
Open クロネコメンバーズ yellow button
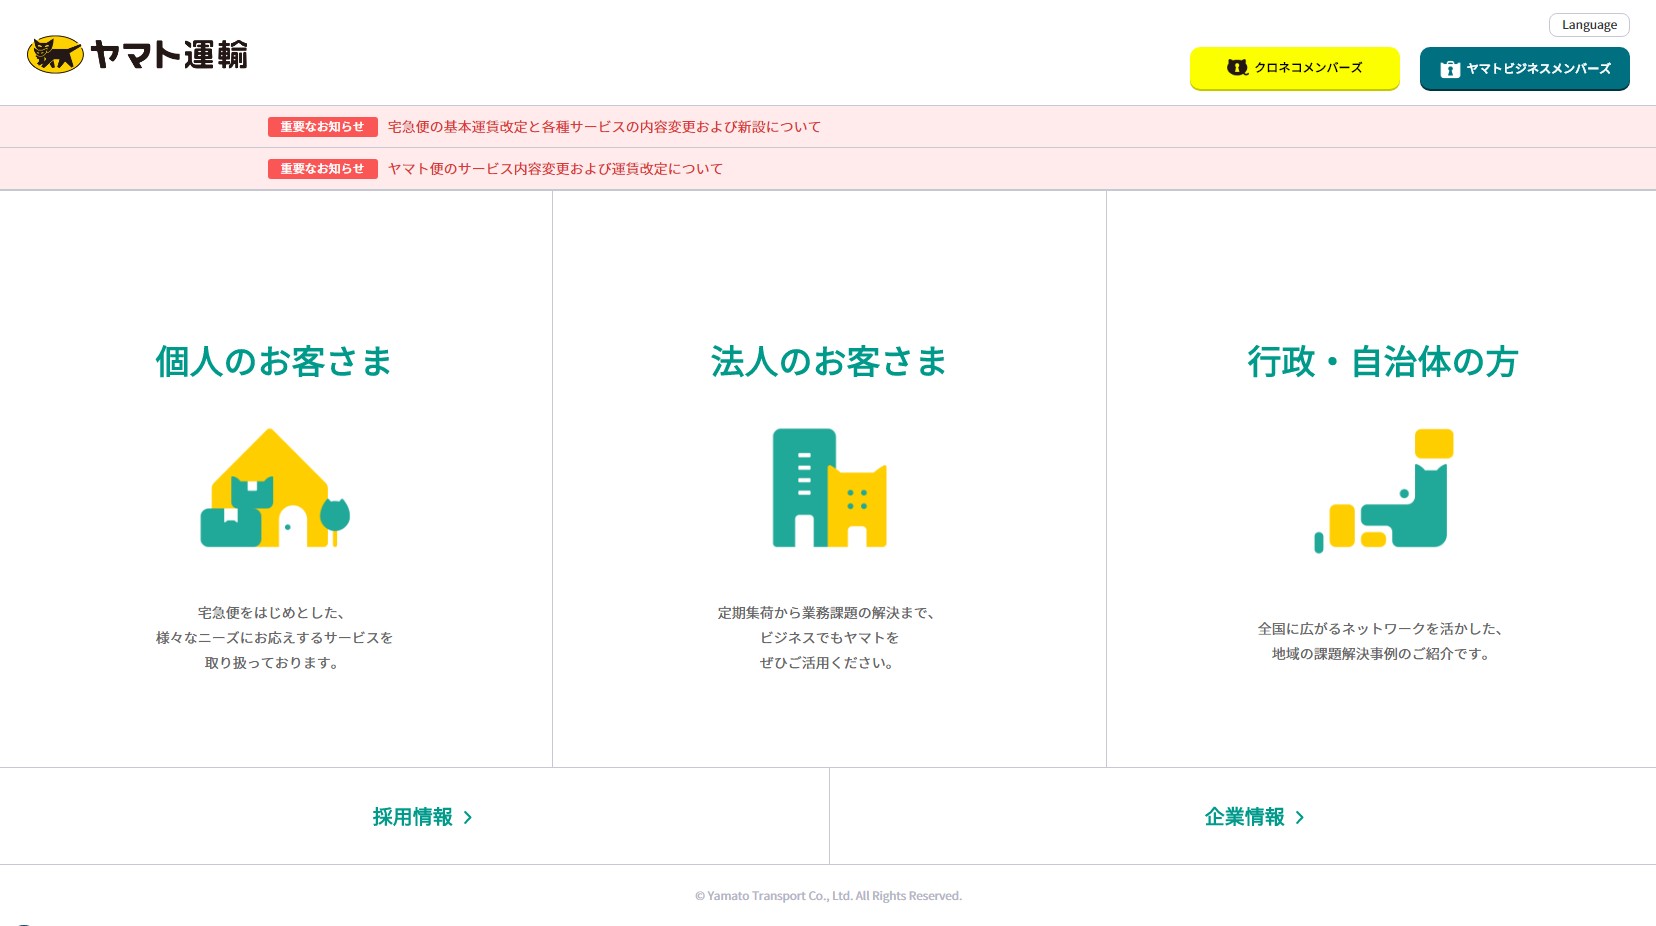[x=1295, y=68]
